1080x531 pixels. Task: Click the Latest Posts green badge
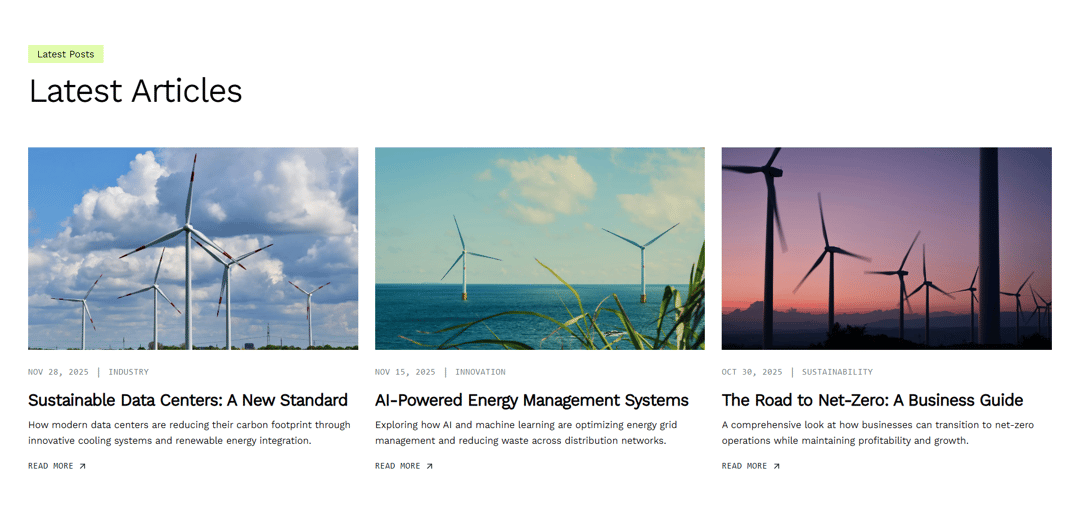(x=65, y=54)
